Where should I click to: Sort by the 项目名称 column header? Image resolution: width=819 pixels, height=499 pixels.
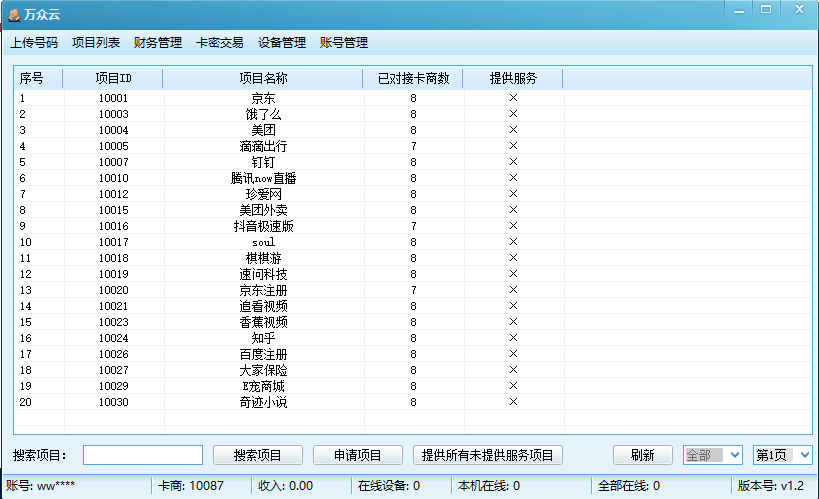(x=263, y=78)
